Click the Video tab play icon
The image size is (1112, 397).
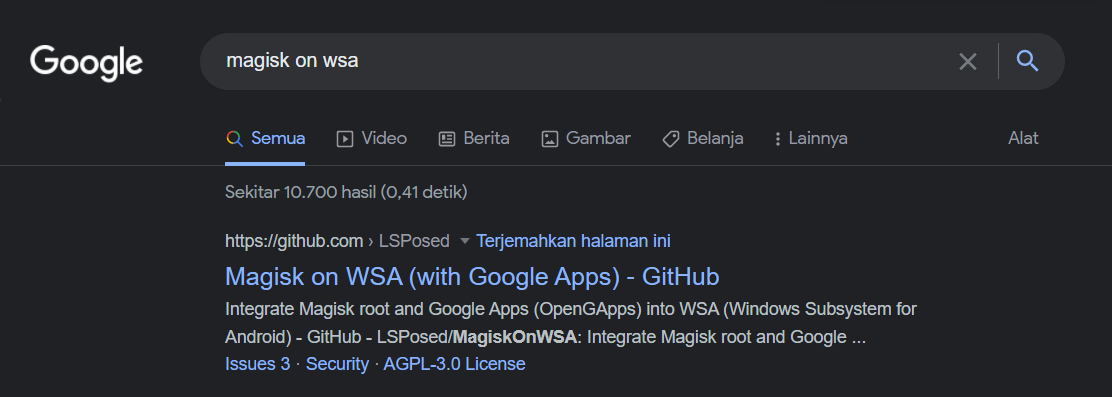[x=345, y=139]
